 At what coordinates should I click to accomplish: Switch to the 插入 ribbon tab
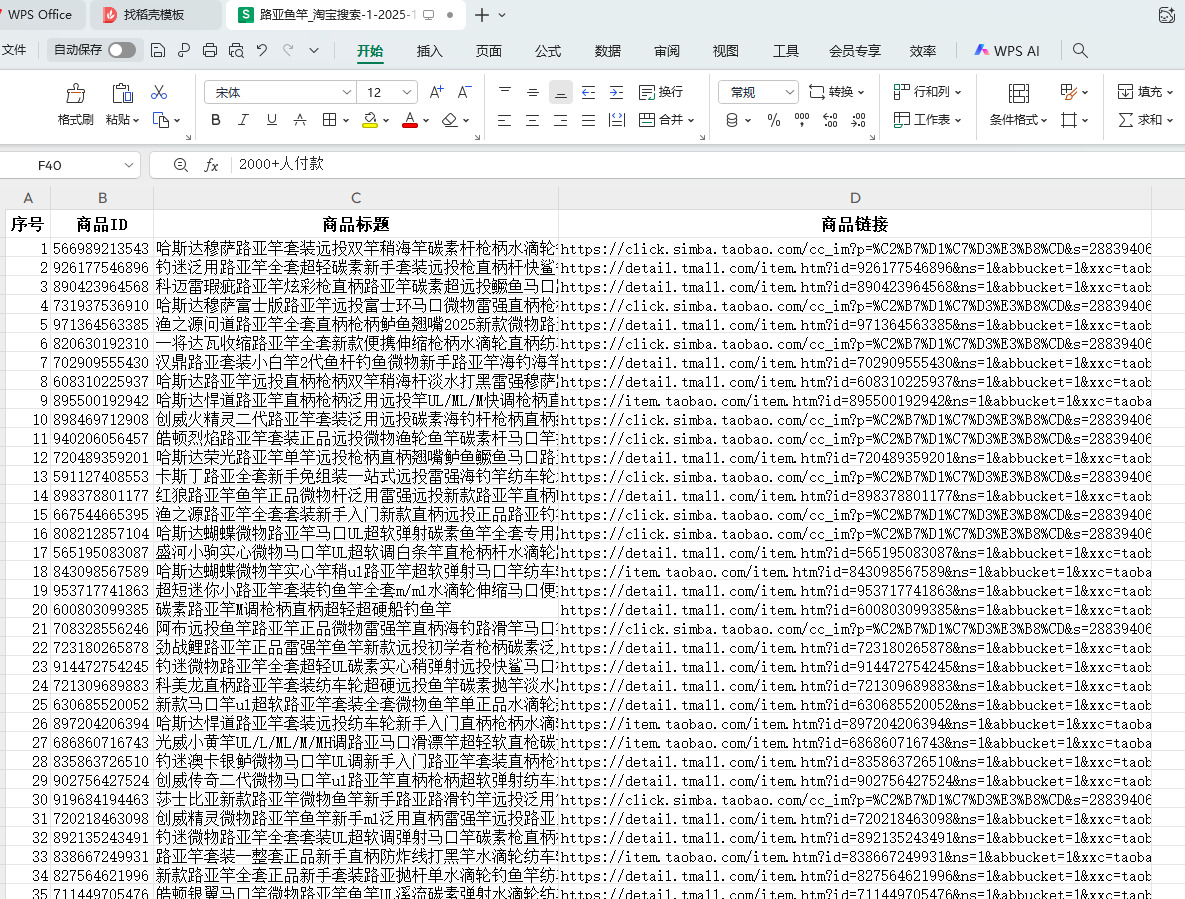pos(429,51)
